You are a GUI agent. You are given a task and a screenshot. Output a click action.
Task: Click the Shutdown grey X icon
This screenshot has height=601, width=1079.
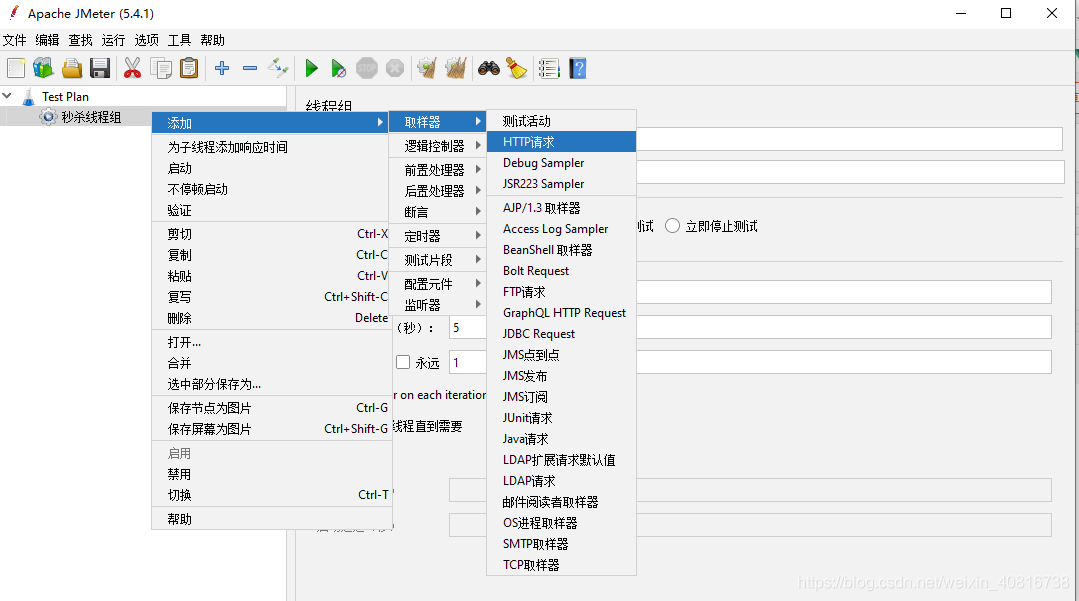tap(395, 68)
